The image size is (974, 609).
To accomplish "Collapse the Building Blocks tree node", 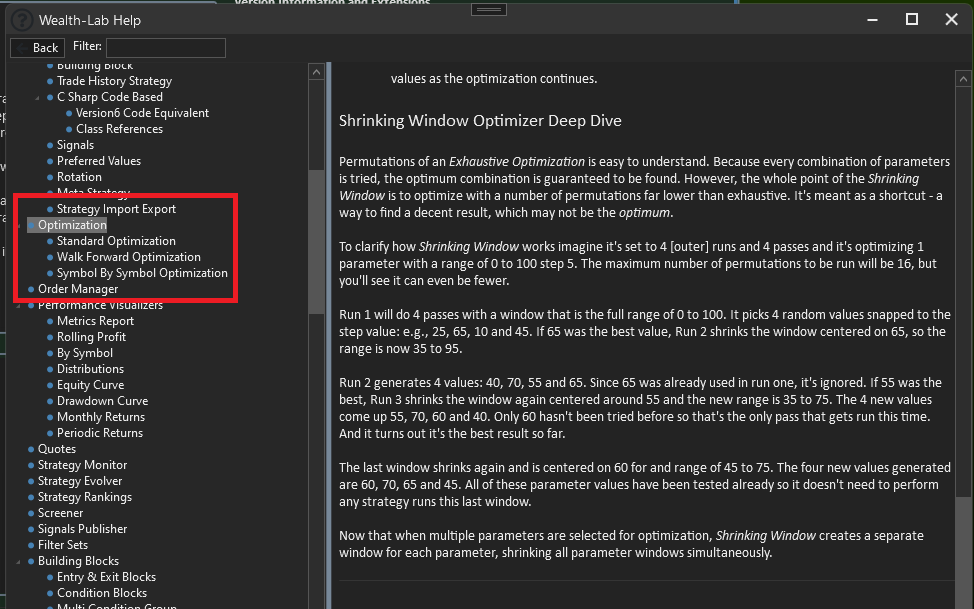I will [x=18, y=562].
